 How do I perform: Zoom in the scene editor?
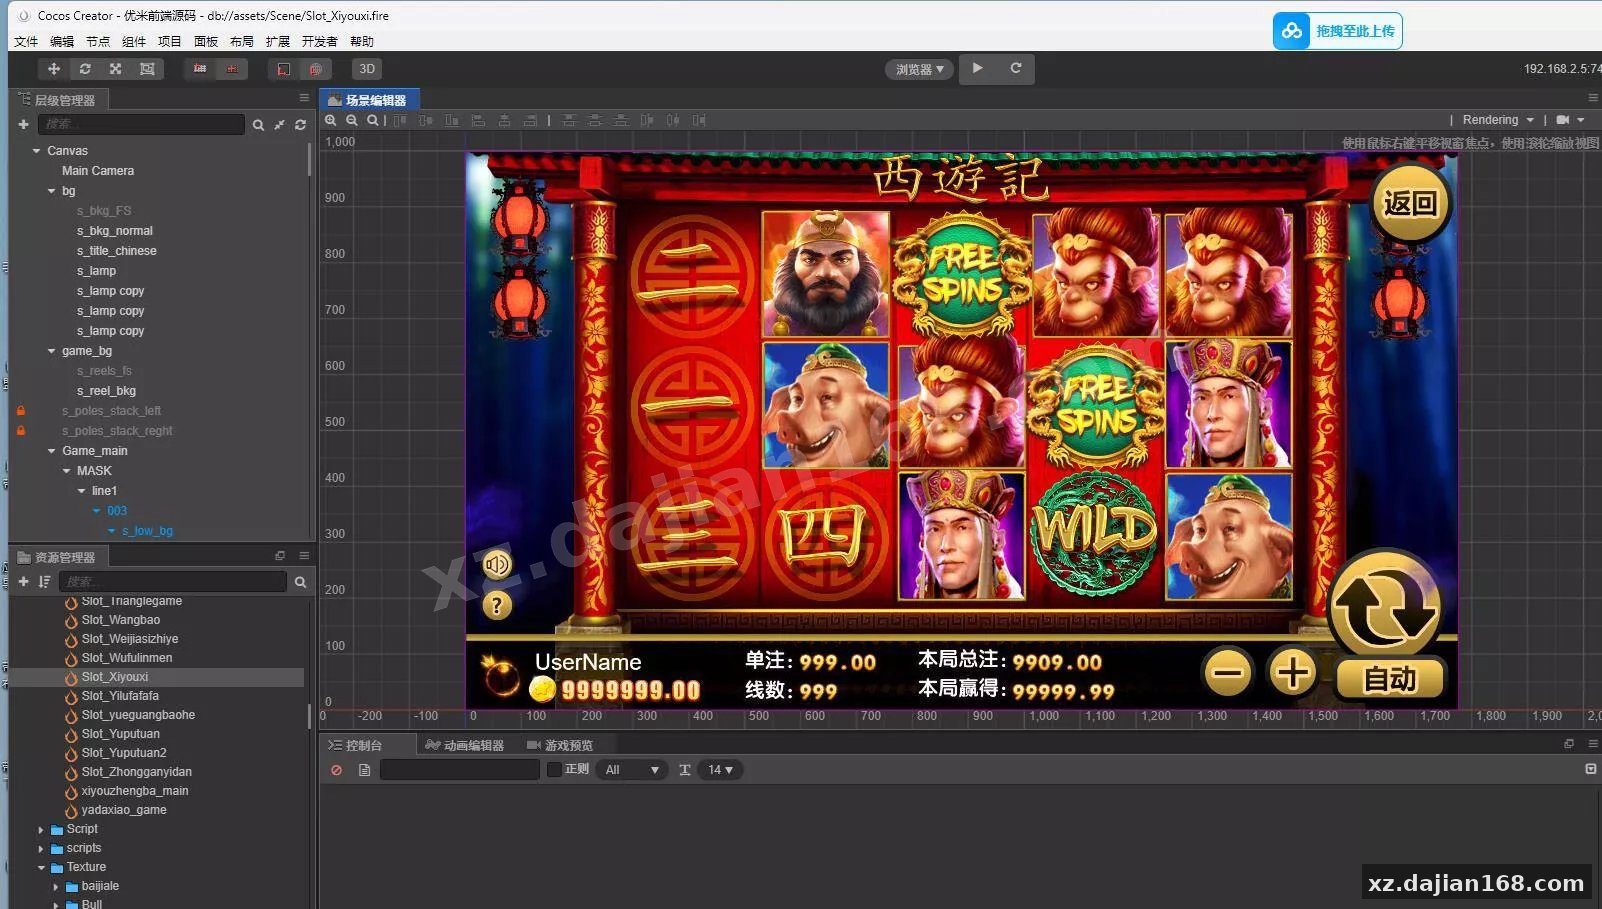[331, 120]
